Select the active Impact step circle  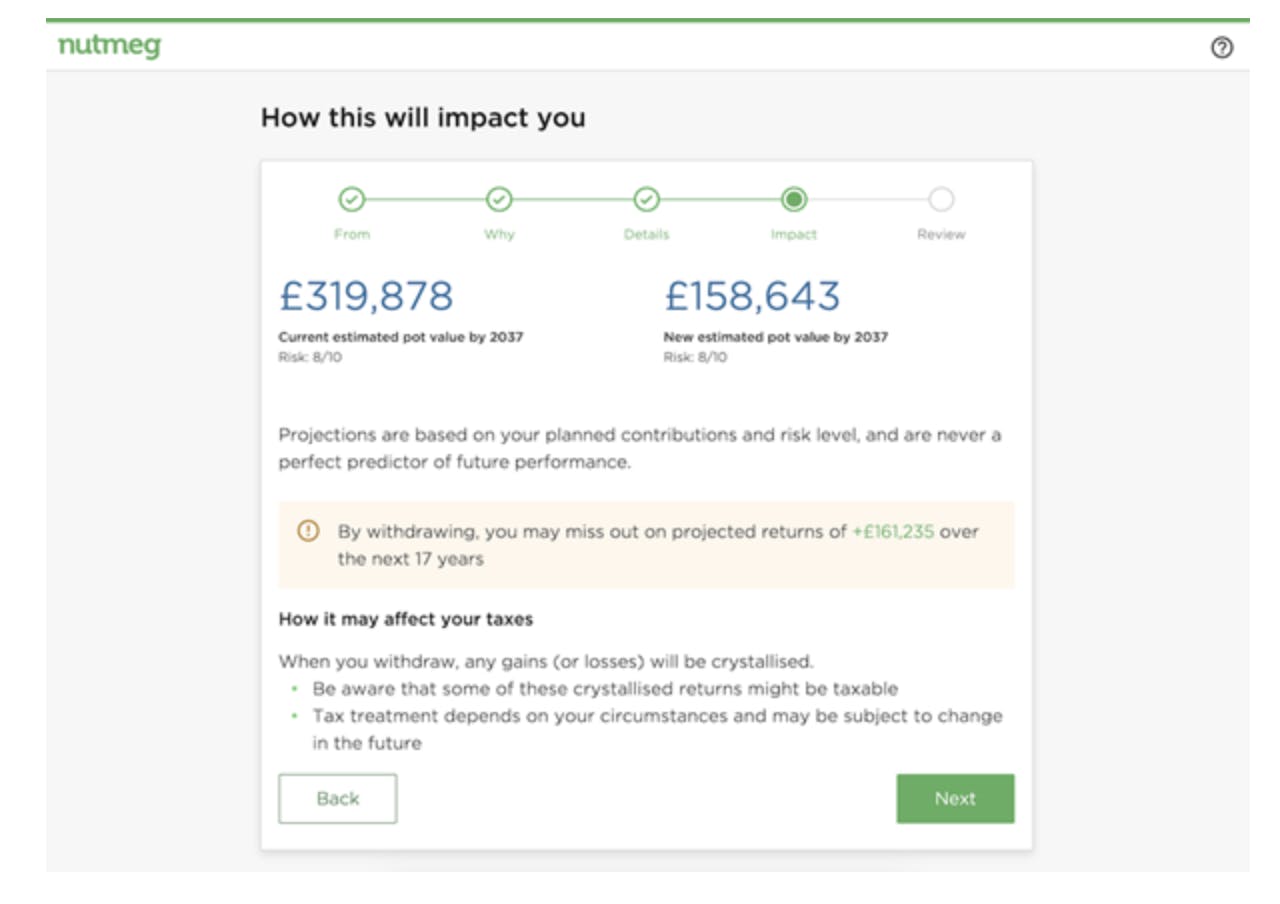pos(794,200)
